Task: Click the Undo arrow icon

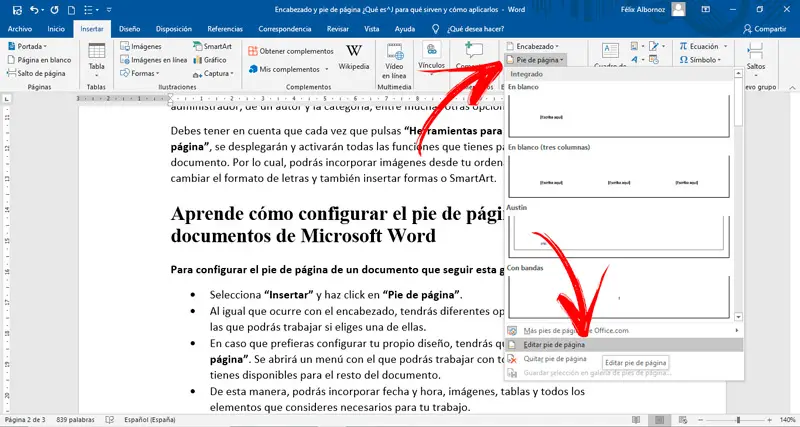Action: pos(34,10)
